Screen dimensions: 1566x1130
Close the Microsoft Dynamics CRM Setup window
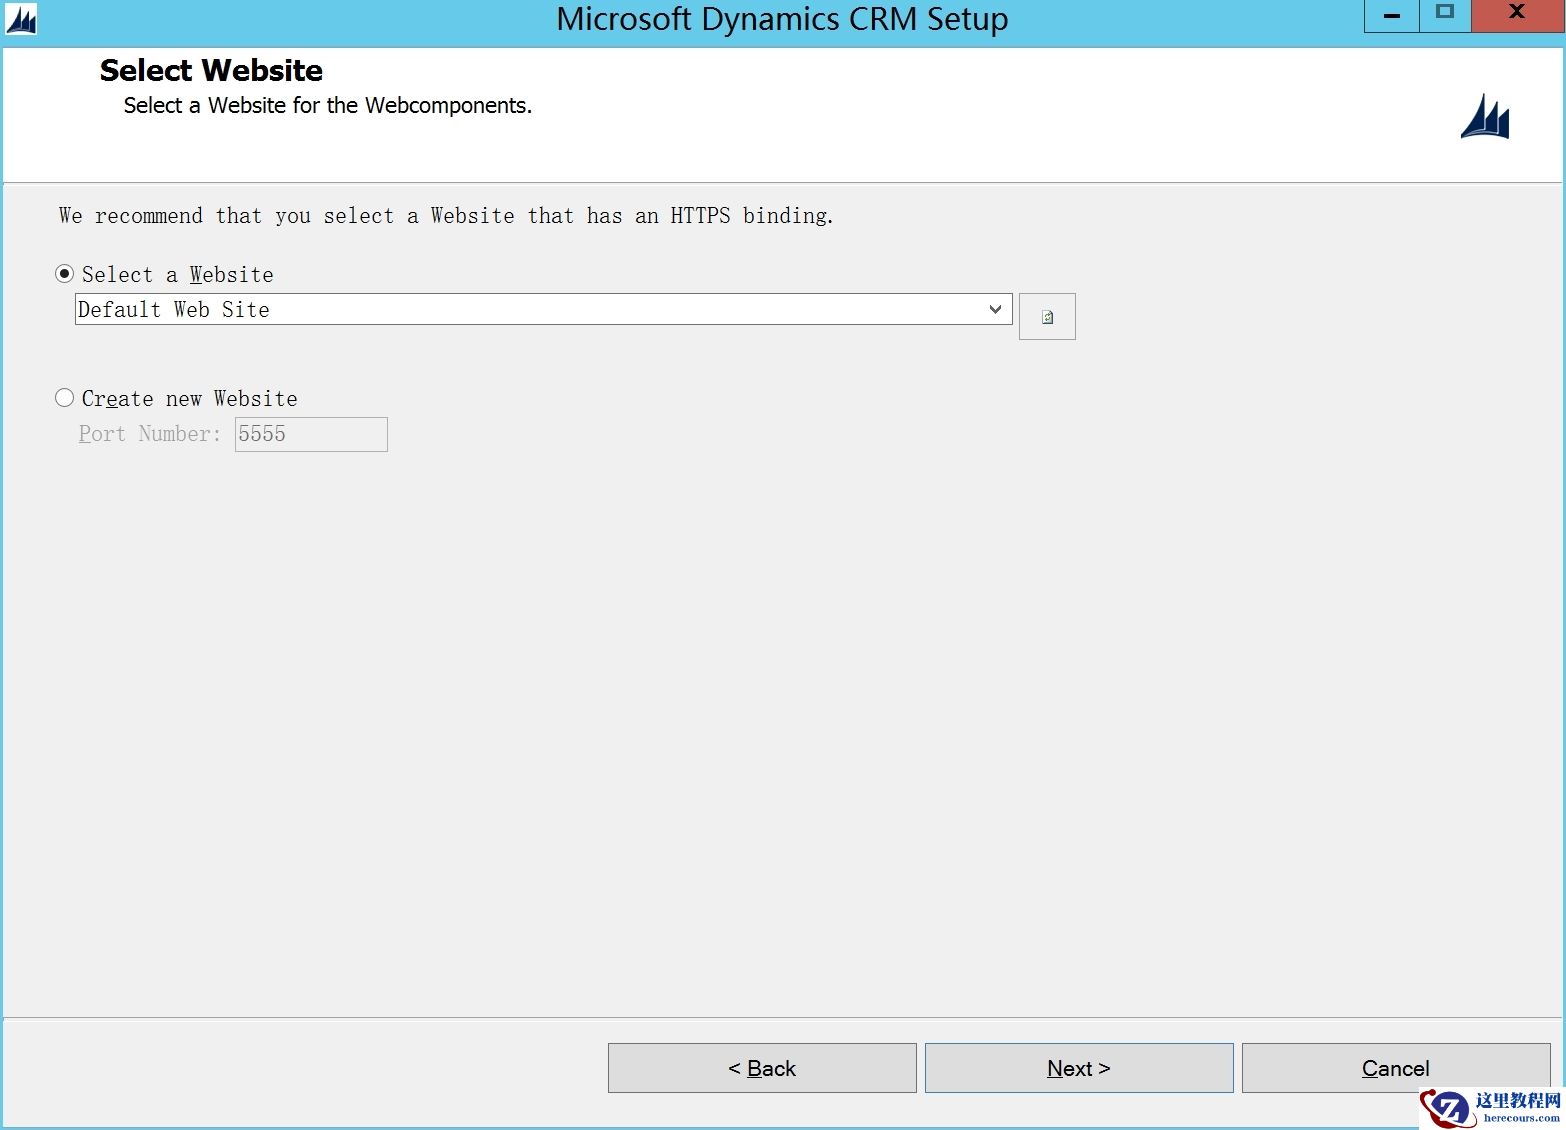(1517, 14)
